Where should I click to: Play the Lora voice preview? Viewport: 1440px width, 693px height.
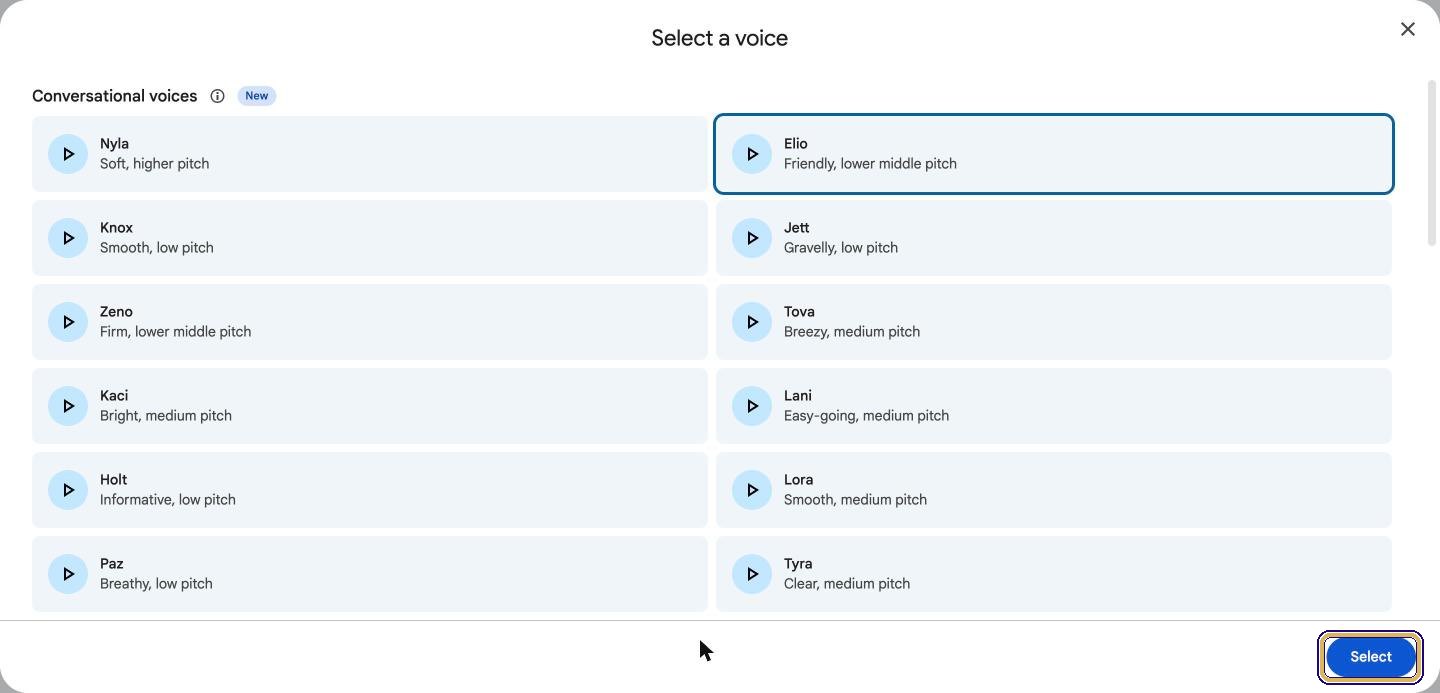752,490
